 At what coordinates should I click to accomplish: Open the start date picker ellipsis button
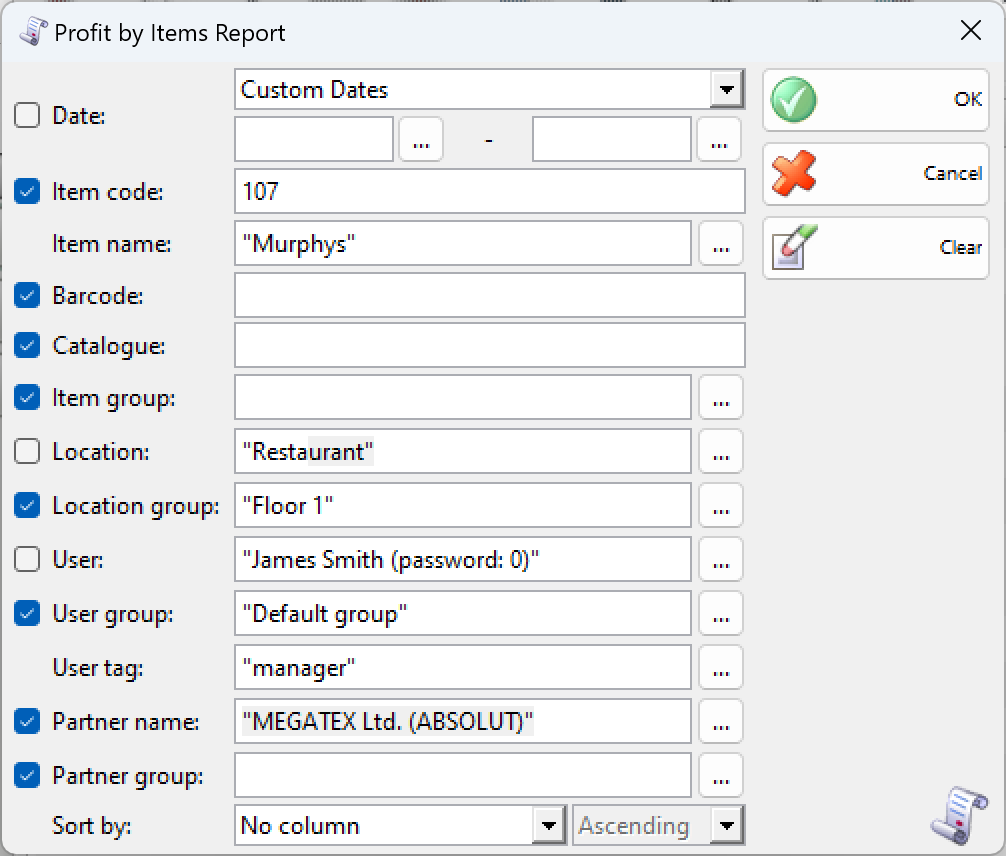tap(421, 140)
